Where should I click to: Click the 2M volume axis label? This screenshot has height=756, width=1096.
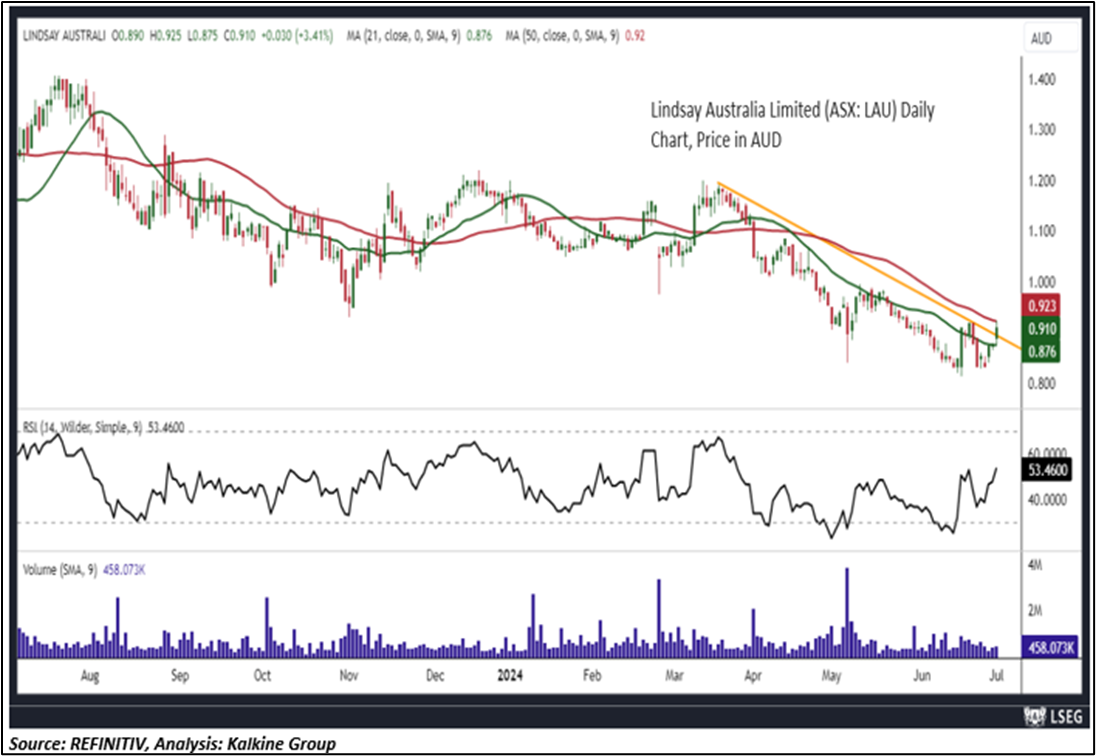[x=1034, y=610]
